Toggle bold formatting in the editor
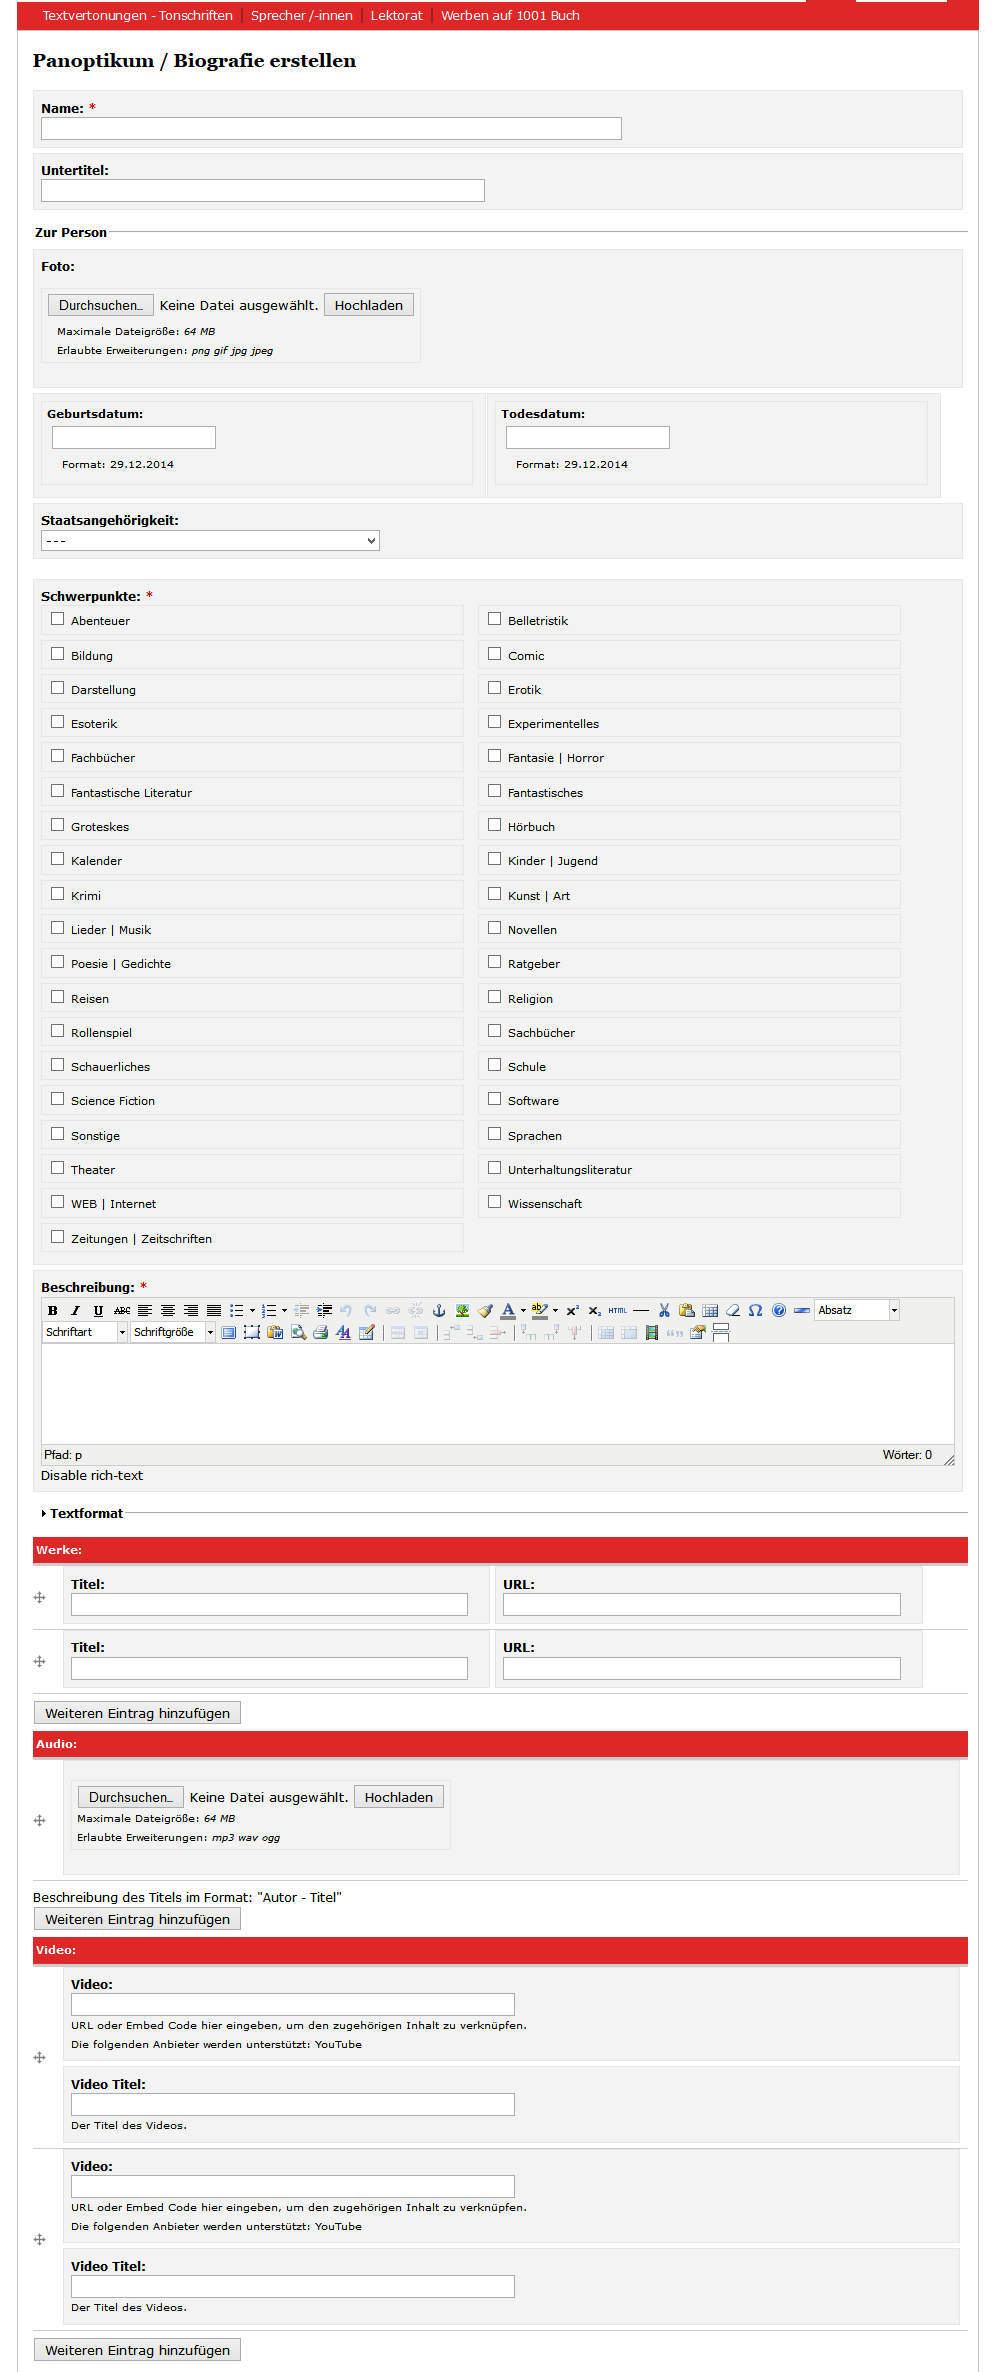The width and height of the screenshot is (1000, 2372). [x=53, y=1310]
